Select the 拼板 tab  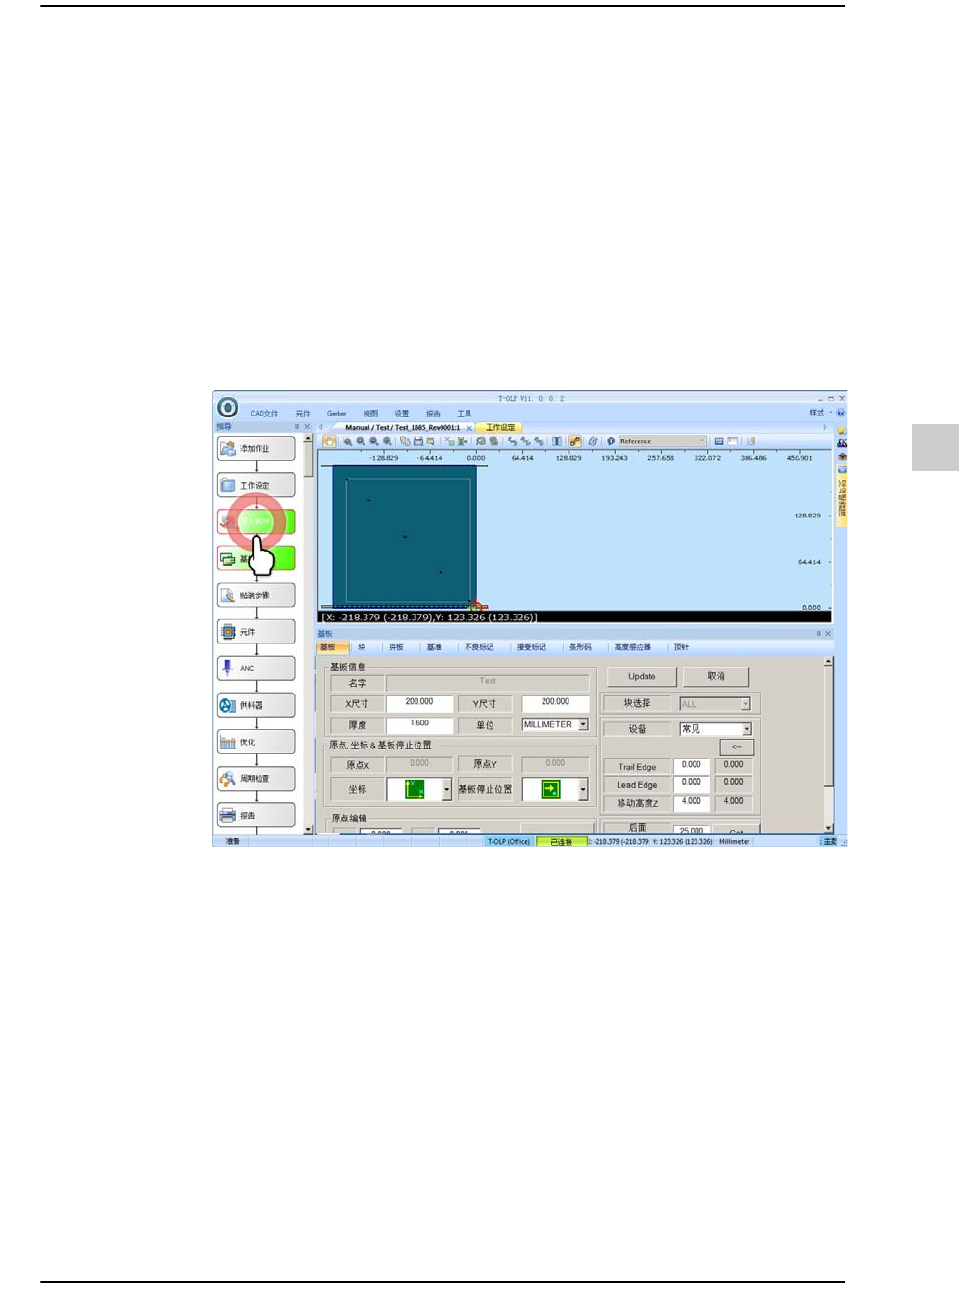pyautogui.click(x=396, y=647)
